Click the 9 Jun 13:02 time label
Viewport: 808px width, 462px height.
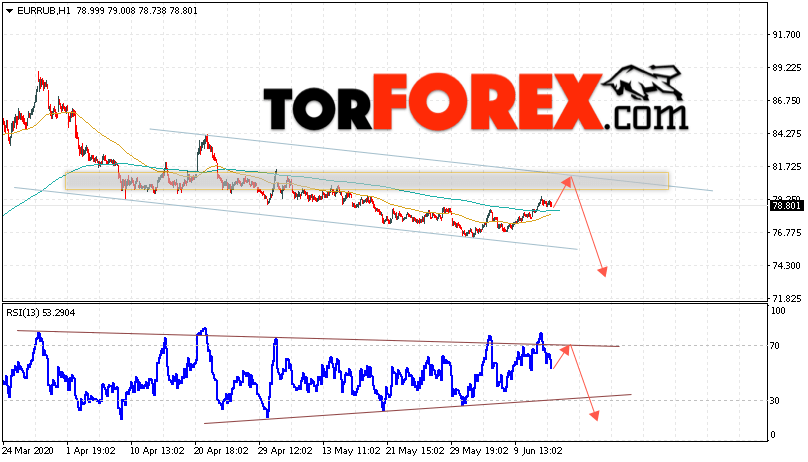(538, 451)
